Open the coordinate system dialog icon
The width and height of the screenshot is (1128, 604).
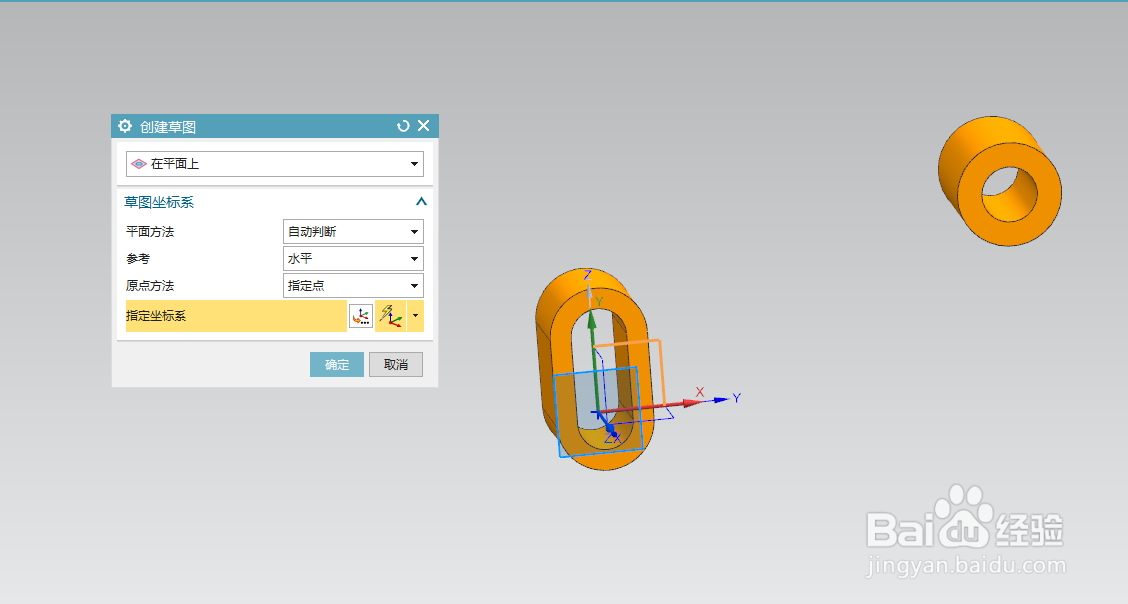pyautogui.click(x=361, y=316)
